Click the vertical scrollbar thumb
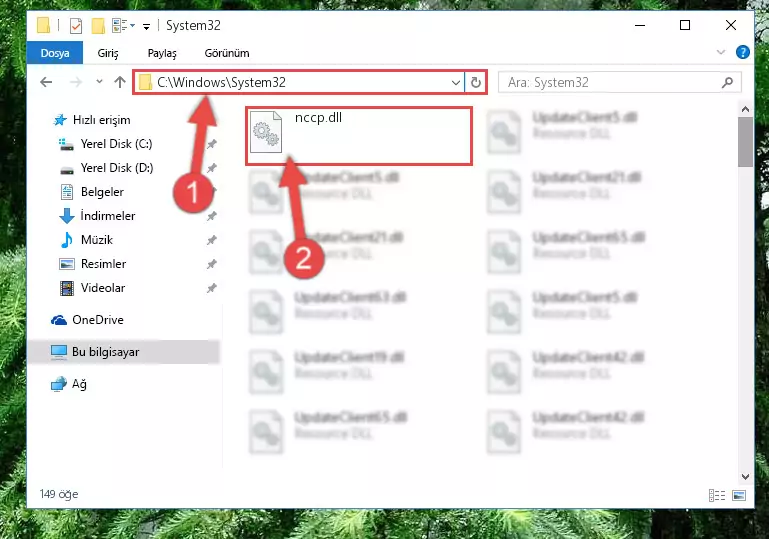The width and height of the screenshot is (769, 539). click(x=745, y=142)
